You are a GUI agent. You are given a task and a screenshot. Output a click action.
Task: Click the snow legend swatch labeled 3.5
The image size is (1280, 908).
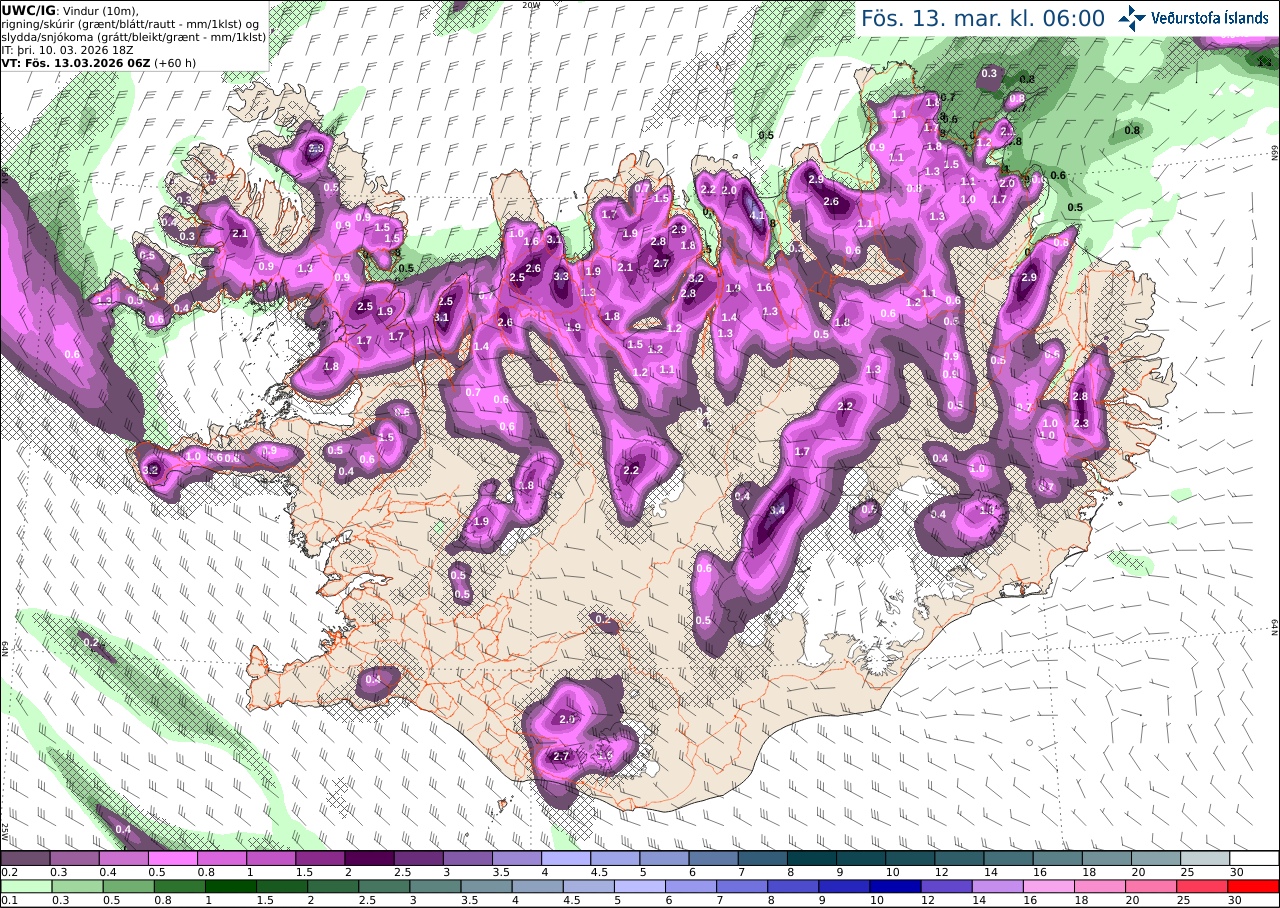(517, 858)
